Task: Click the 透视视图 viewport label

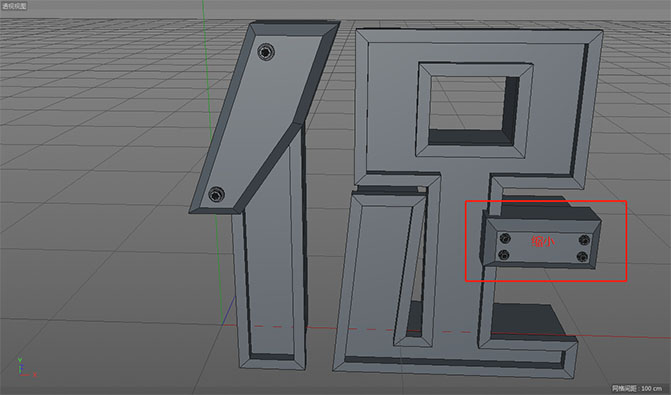Action: coord(14,6)
